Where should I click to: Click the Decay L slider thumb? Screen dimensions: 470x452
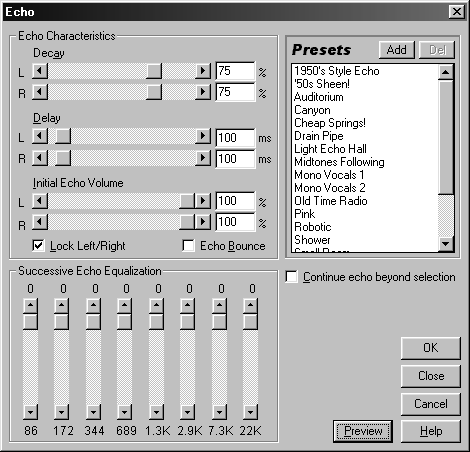click(154, 71)
